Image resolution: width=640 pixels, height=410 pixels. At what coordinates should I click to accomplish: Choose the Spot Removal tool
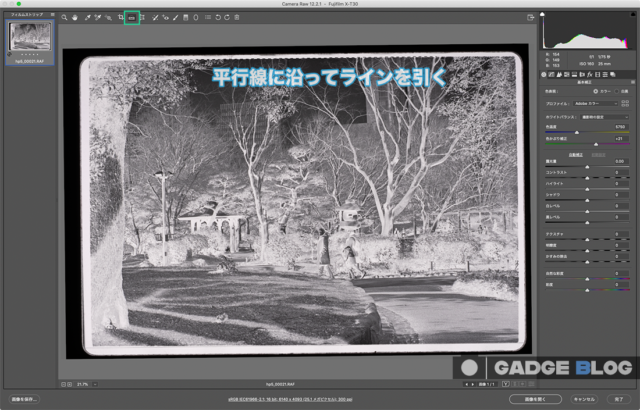pos(155,18)
